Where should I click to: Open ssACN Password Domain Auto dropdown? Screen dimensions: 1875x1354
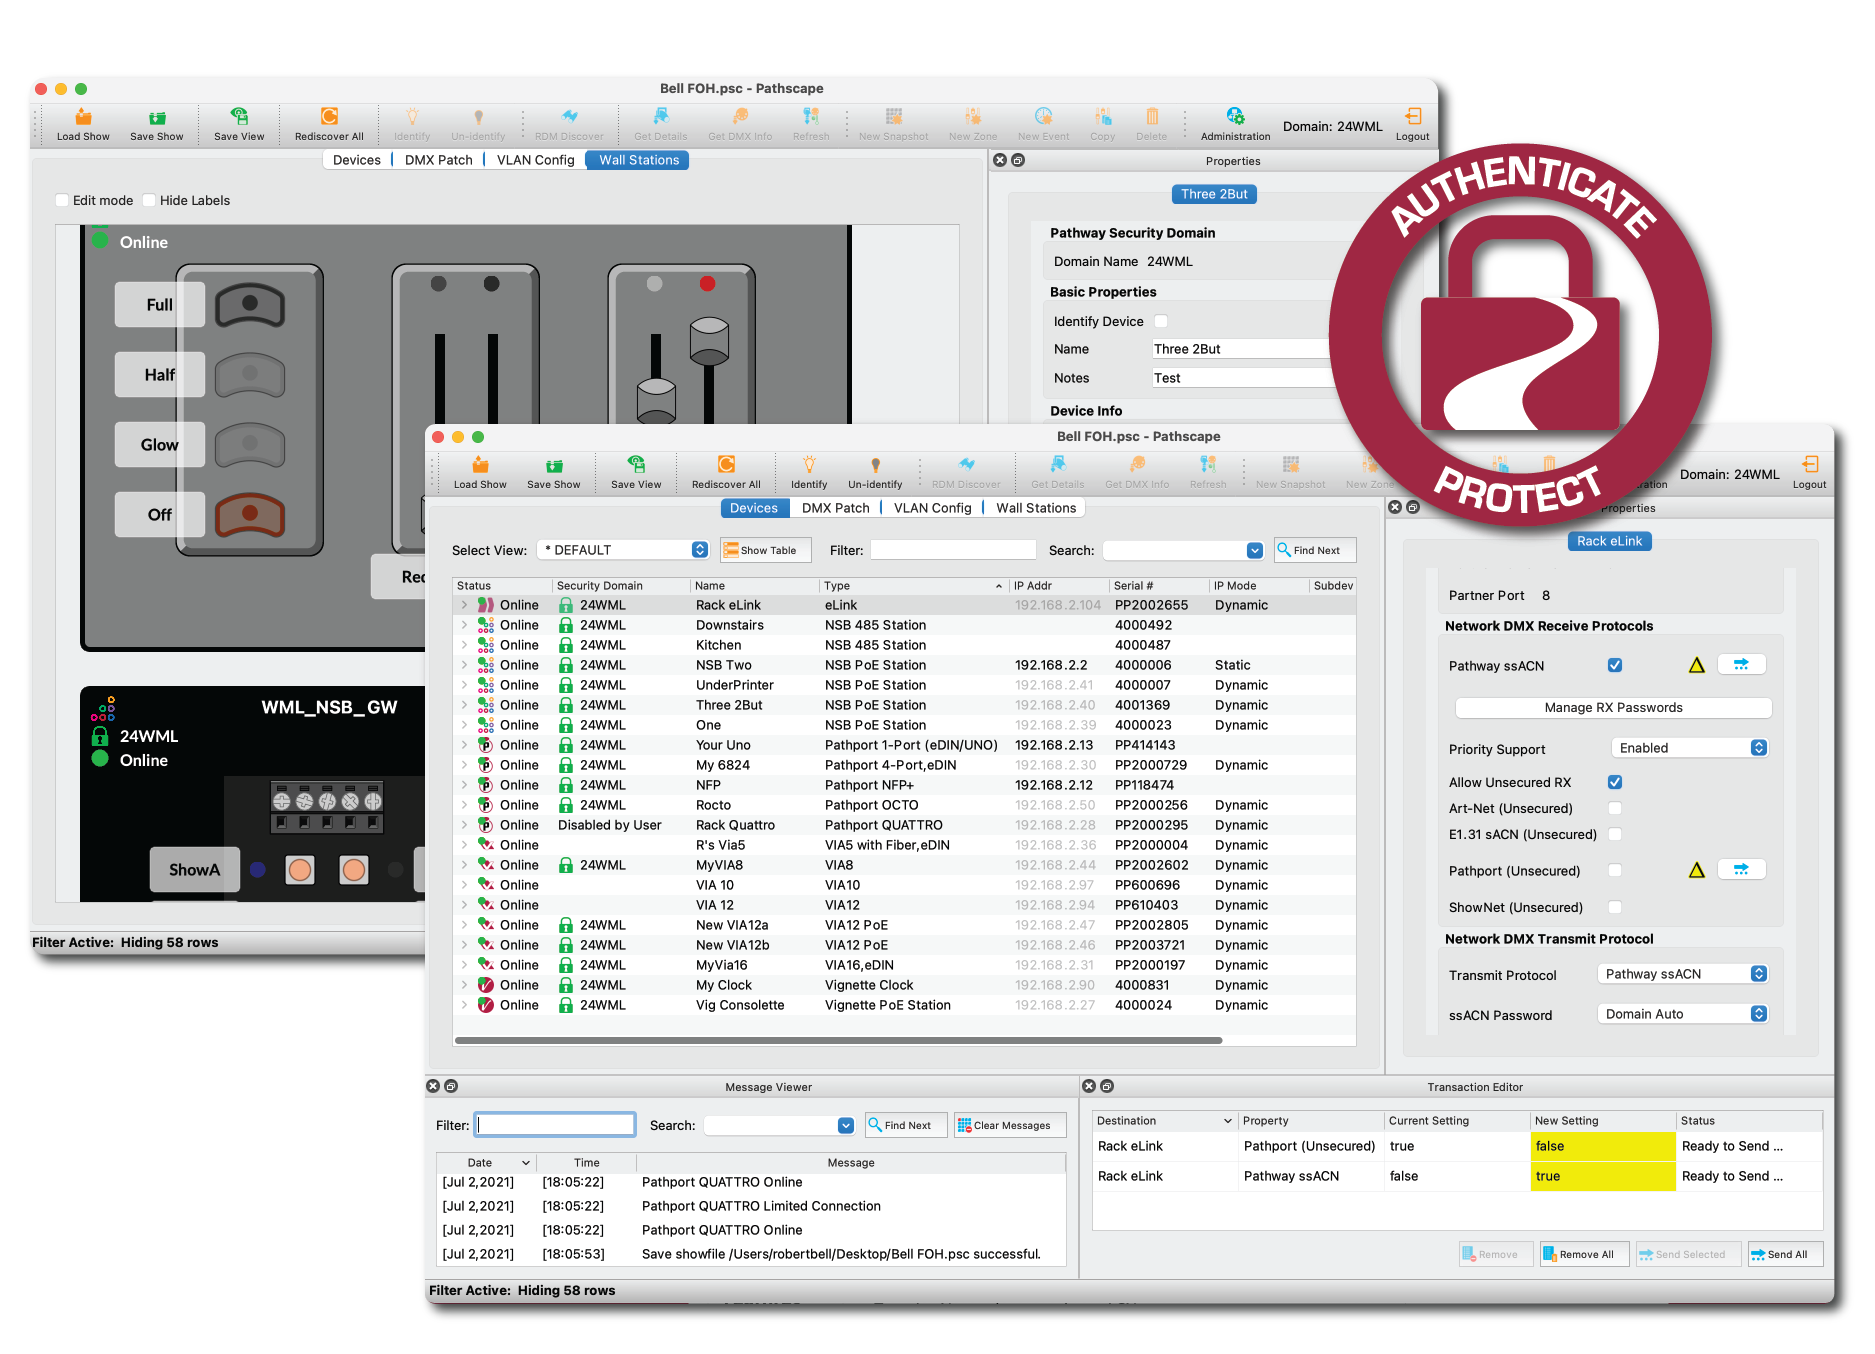1683,1014
